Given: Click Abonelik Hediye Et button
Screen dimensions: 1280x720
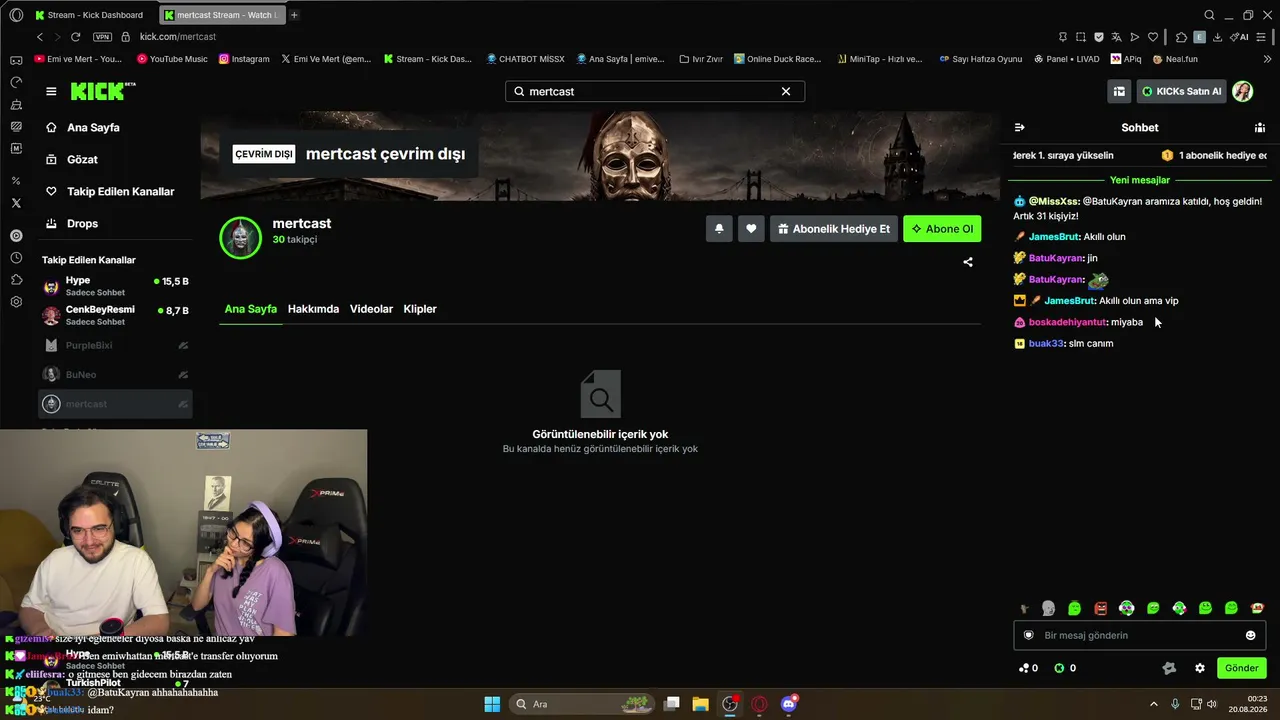Looking at the screenshot, I should (x=833, y=229).
